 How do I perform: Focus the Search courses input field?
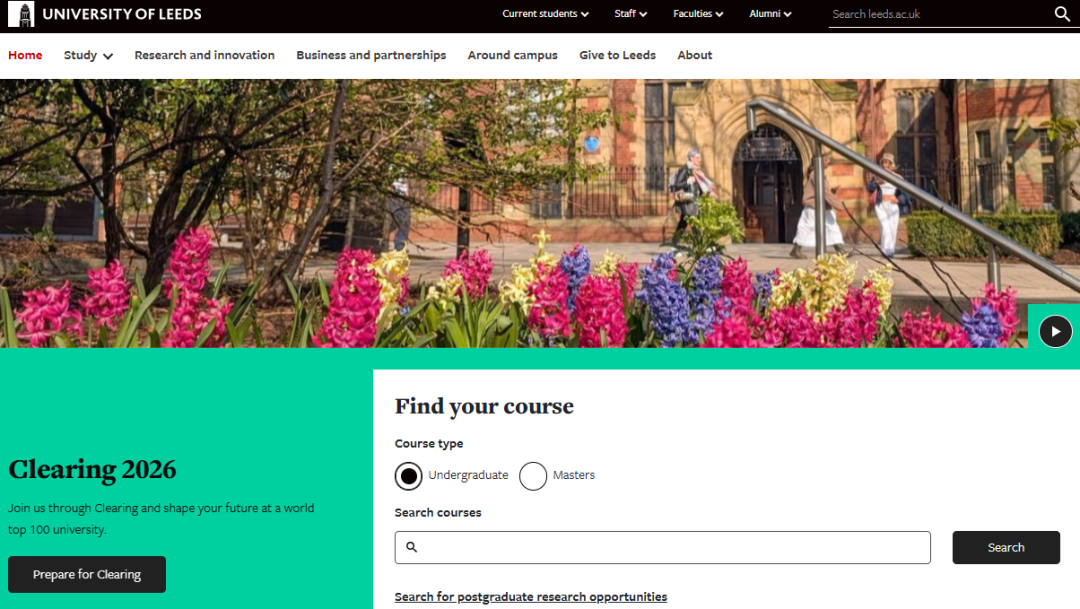pyautogui.click(x=663, y=548)
